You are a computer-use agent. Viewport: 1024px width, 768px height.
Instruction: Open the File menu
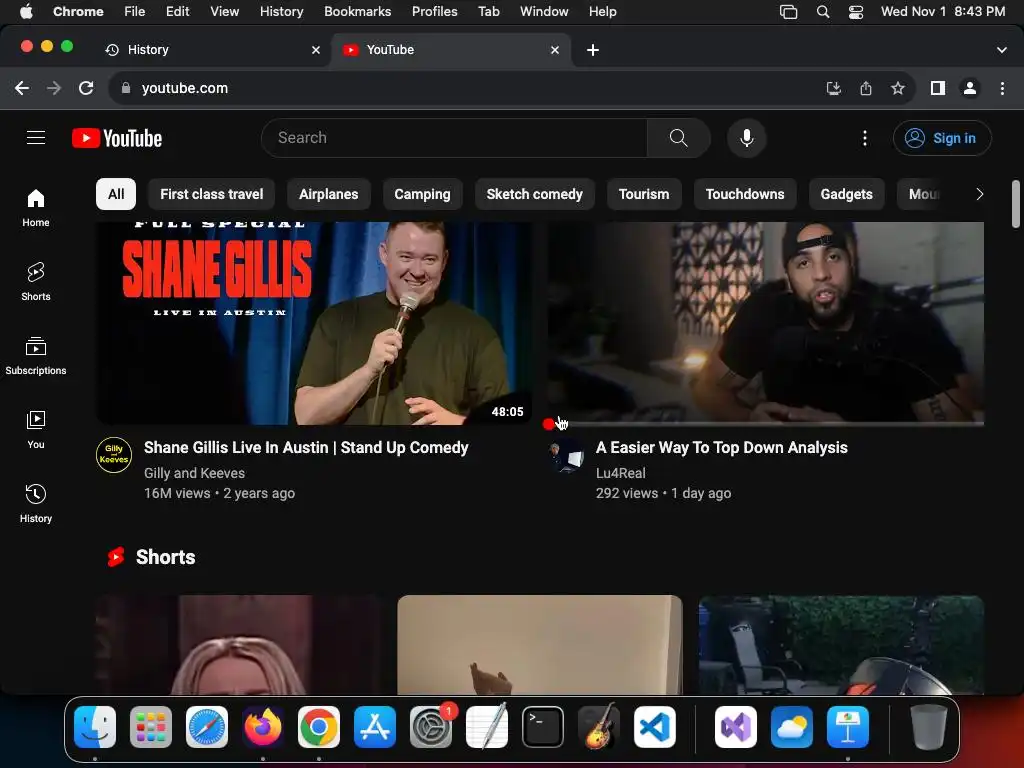pyautogui.click(x=135, y=12)
